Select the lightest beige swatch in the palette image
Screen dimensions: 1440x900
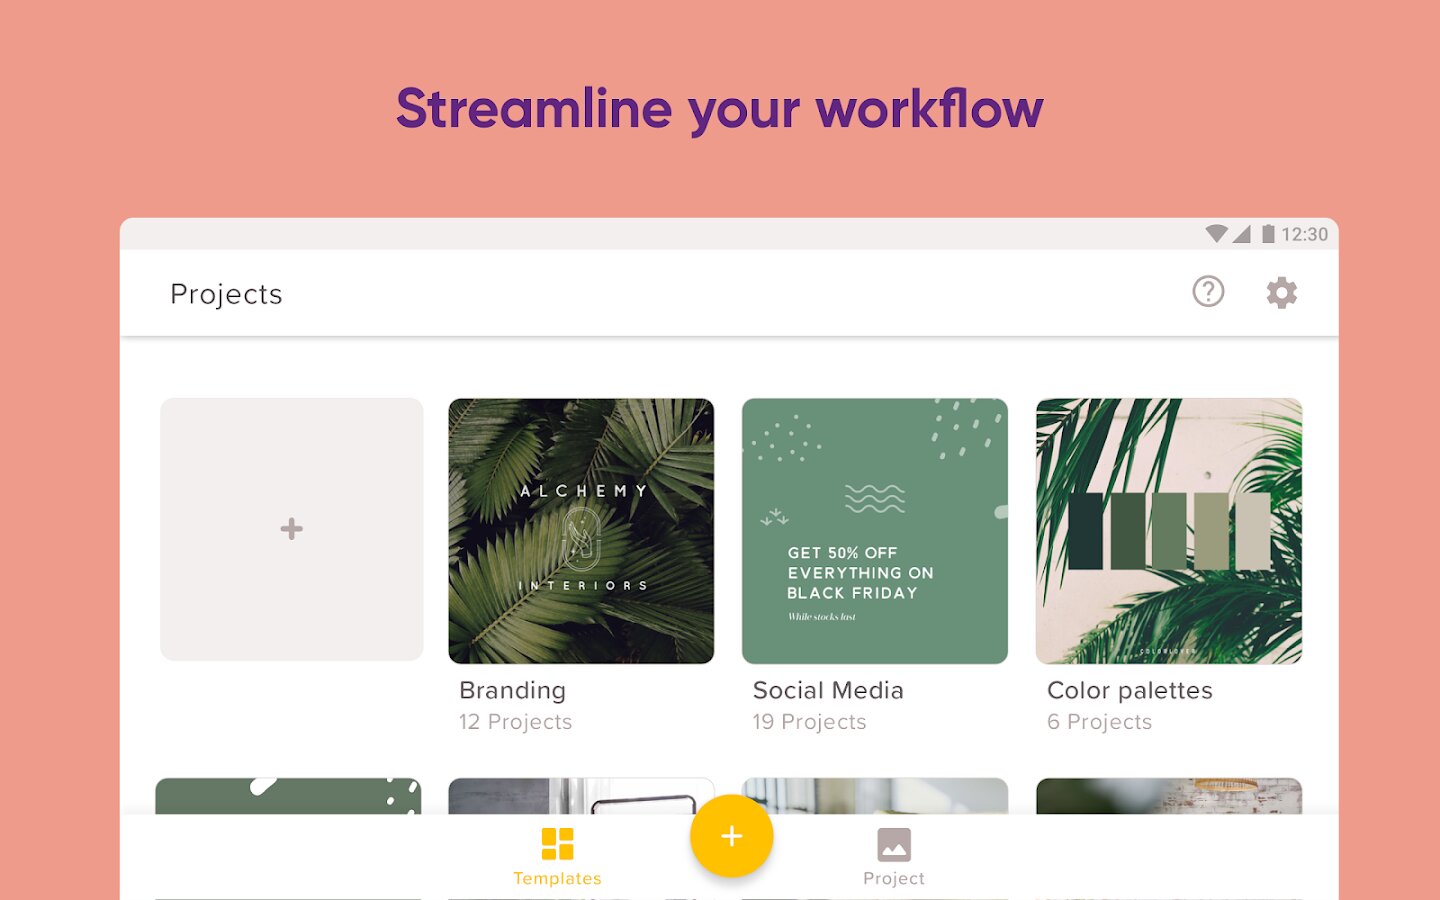point(1253,531)
